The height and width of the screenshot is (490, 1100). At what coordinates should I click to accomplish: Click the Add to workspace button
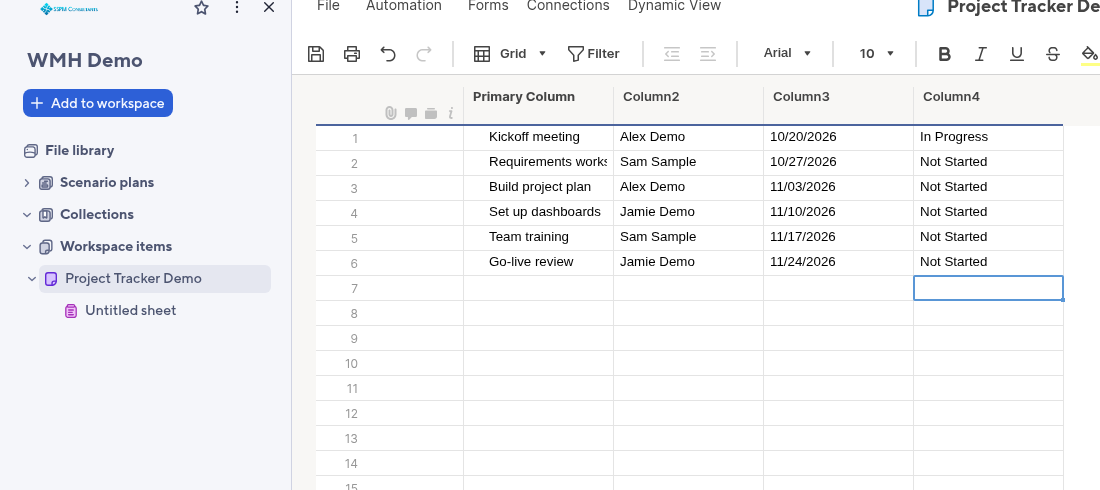click(98, 103)
